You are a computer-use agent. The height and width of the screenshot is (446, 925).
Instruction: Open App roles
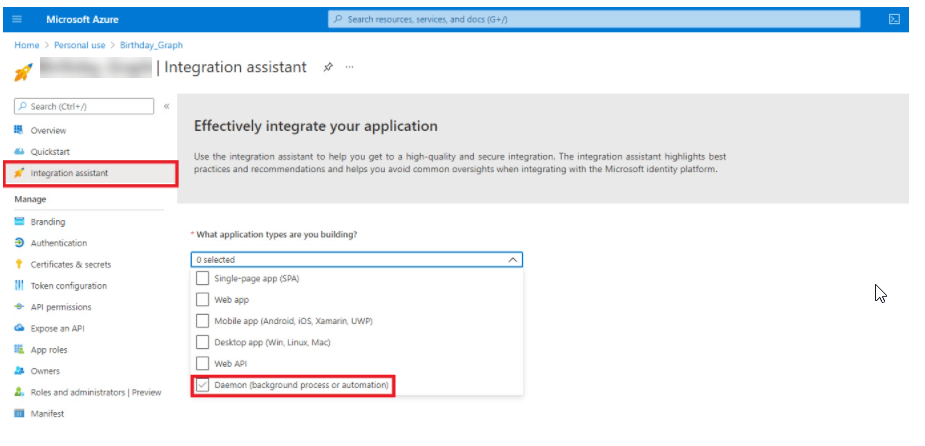49,350
